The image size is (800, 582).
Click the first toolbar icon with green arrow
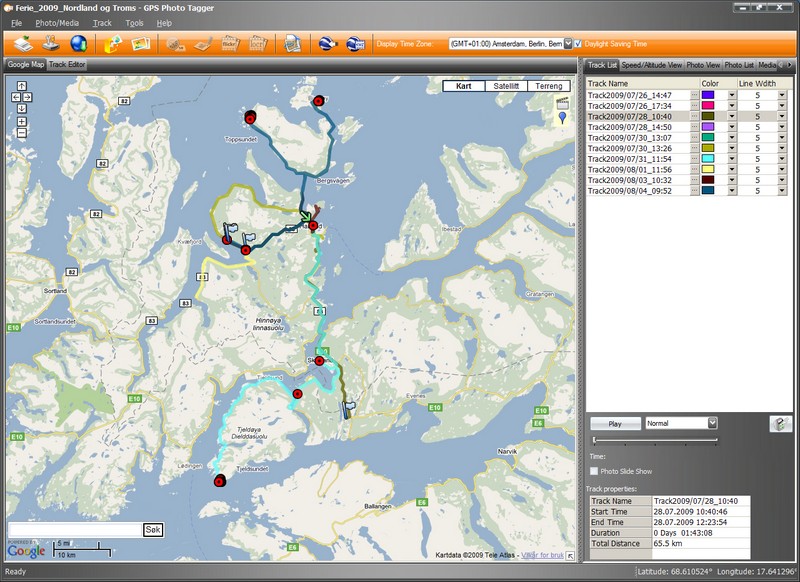(21, 44)
